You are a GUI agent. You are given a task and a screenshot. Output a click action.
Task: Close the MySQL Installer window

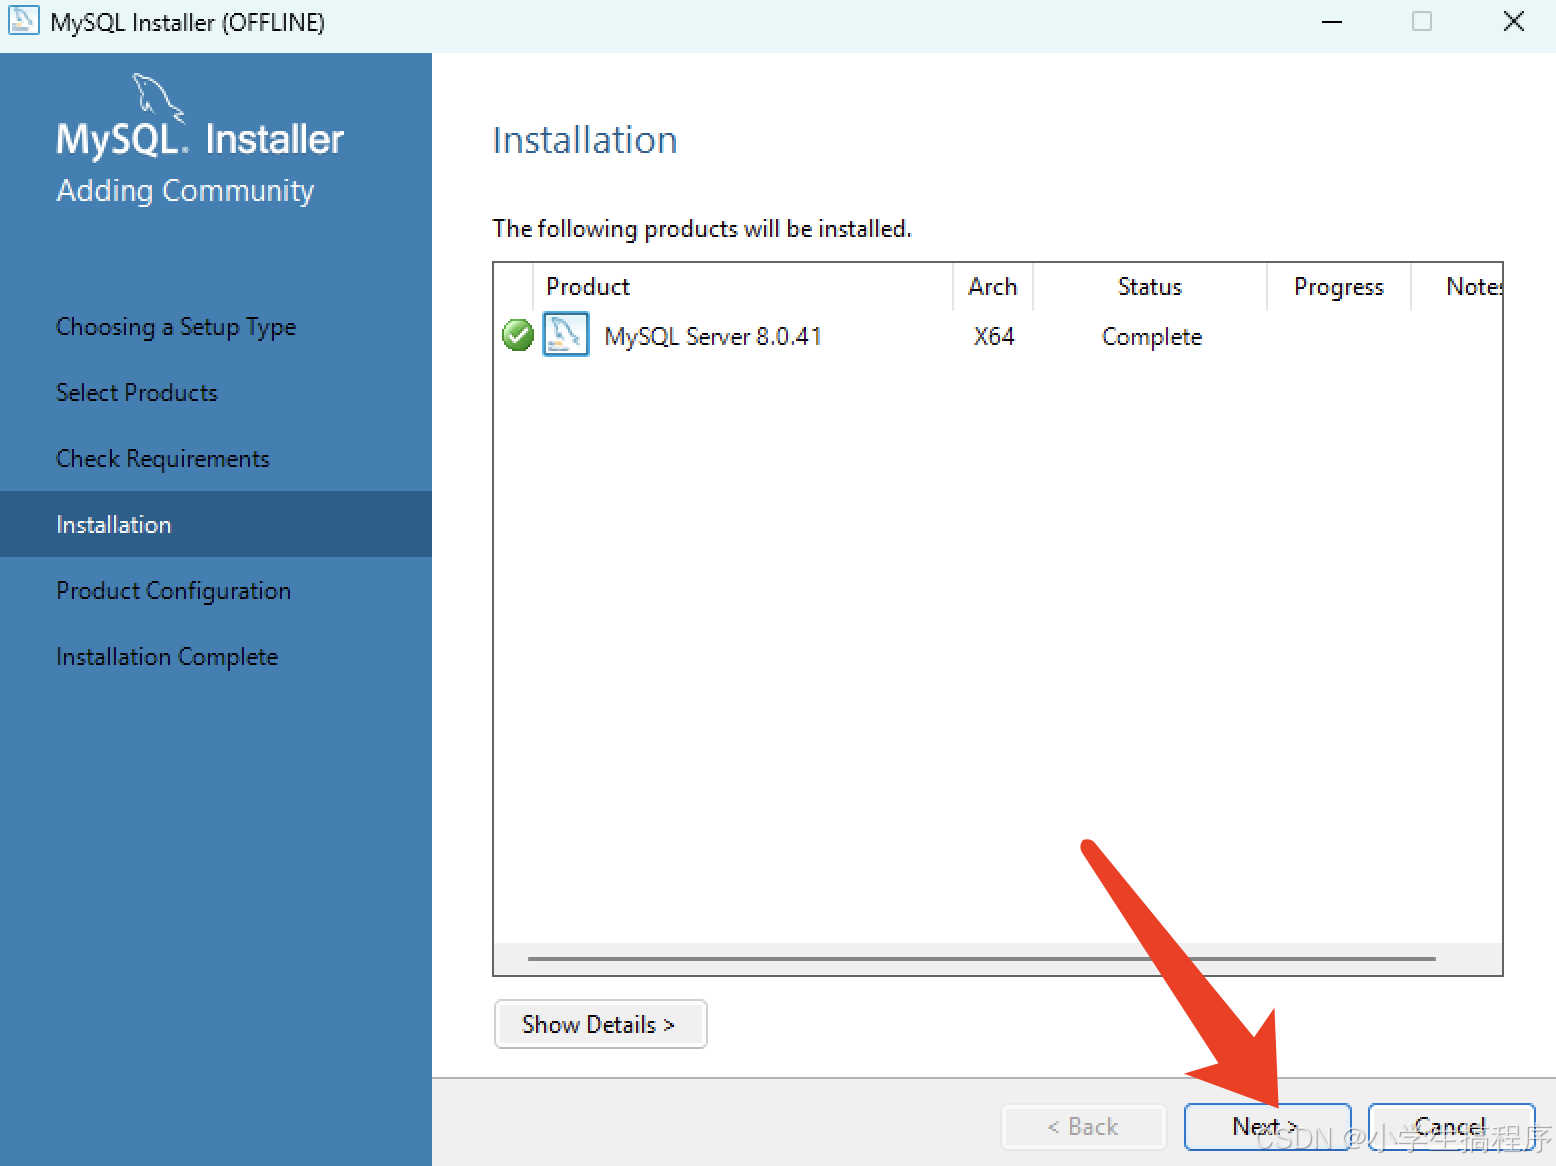point(1513,22)
